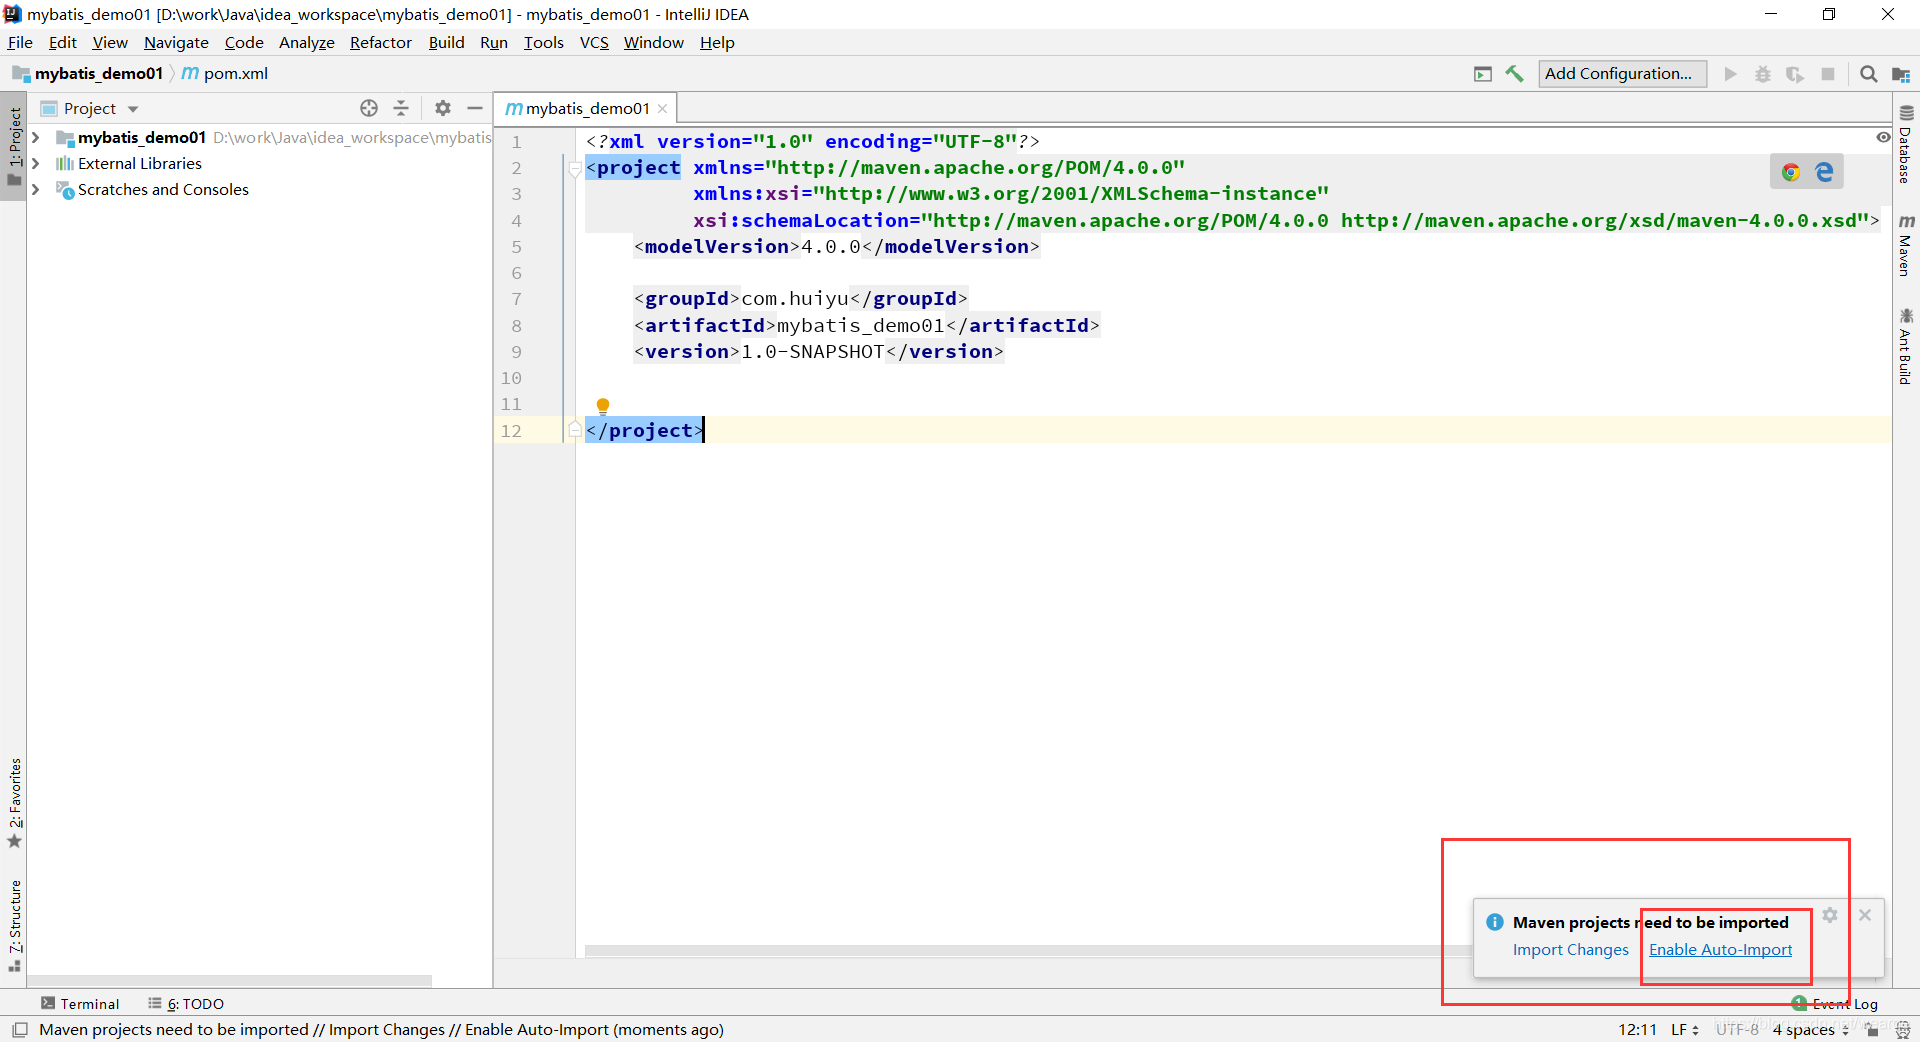Click the version value 1.0-SNAPSHOT
The image size is (1920, 1042).
tap(813, 352)
